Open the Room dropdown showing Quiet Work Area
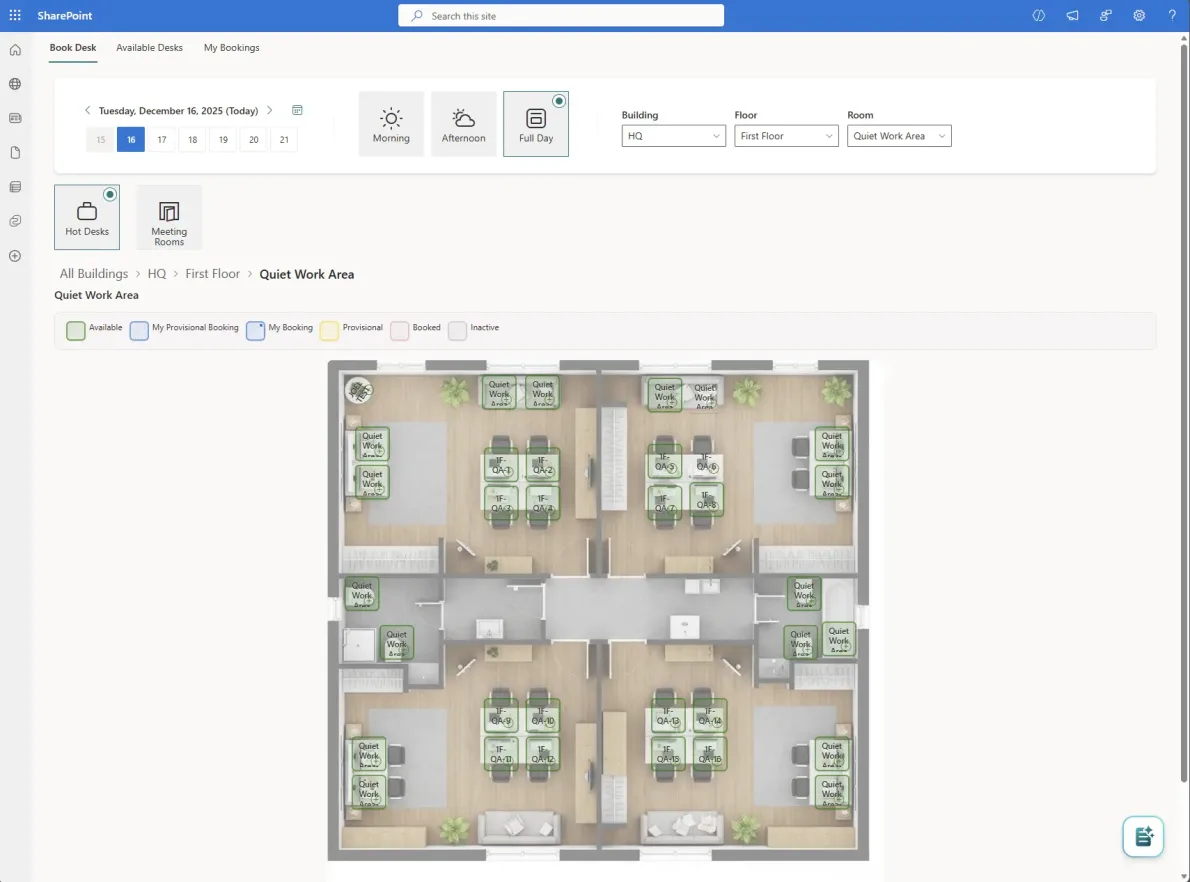The image size is (1190, 882). tap(898, 135)
